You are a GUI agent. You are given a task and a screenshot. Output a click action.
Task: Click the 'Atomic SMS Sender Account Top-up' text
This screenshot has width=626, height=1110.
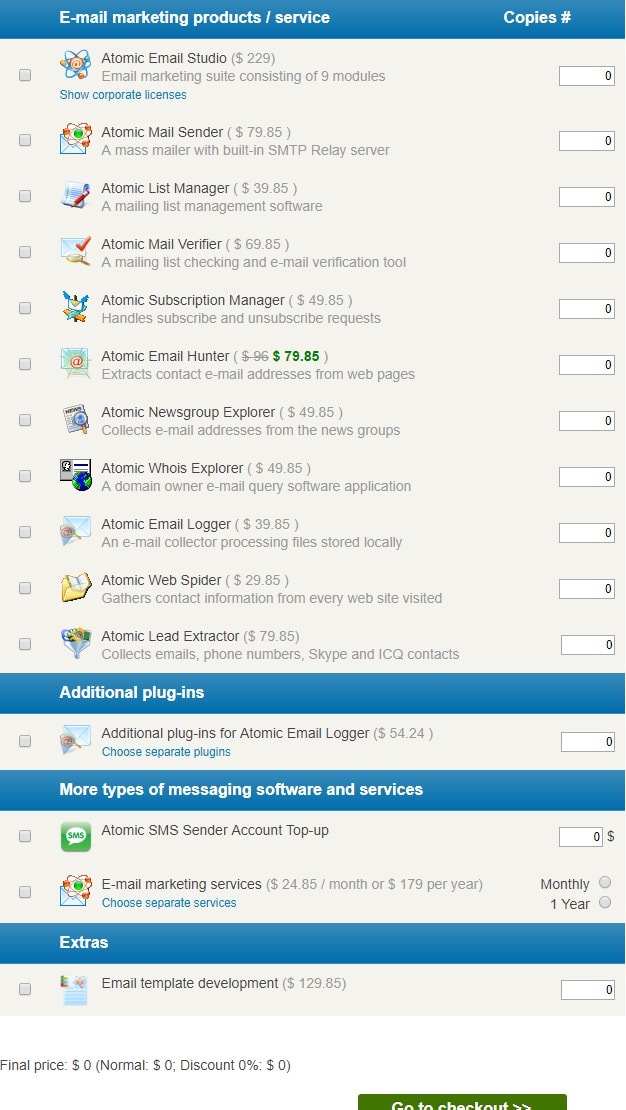point(215,830)
